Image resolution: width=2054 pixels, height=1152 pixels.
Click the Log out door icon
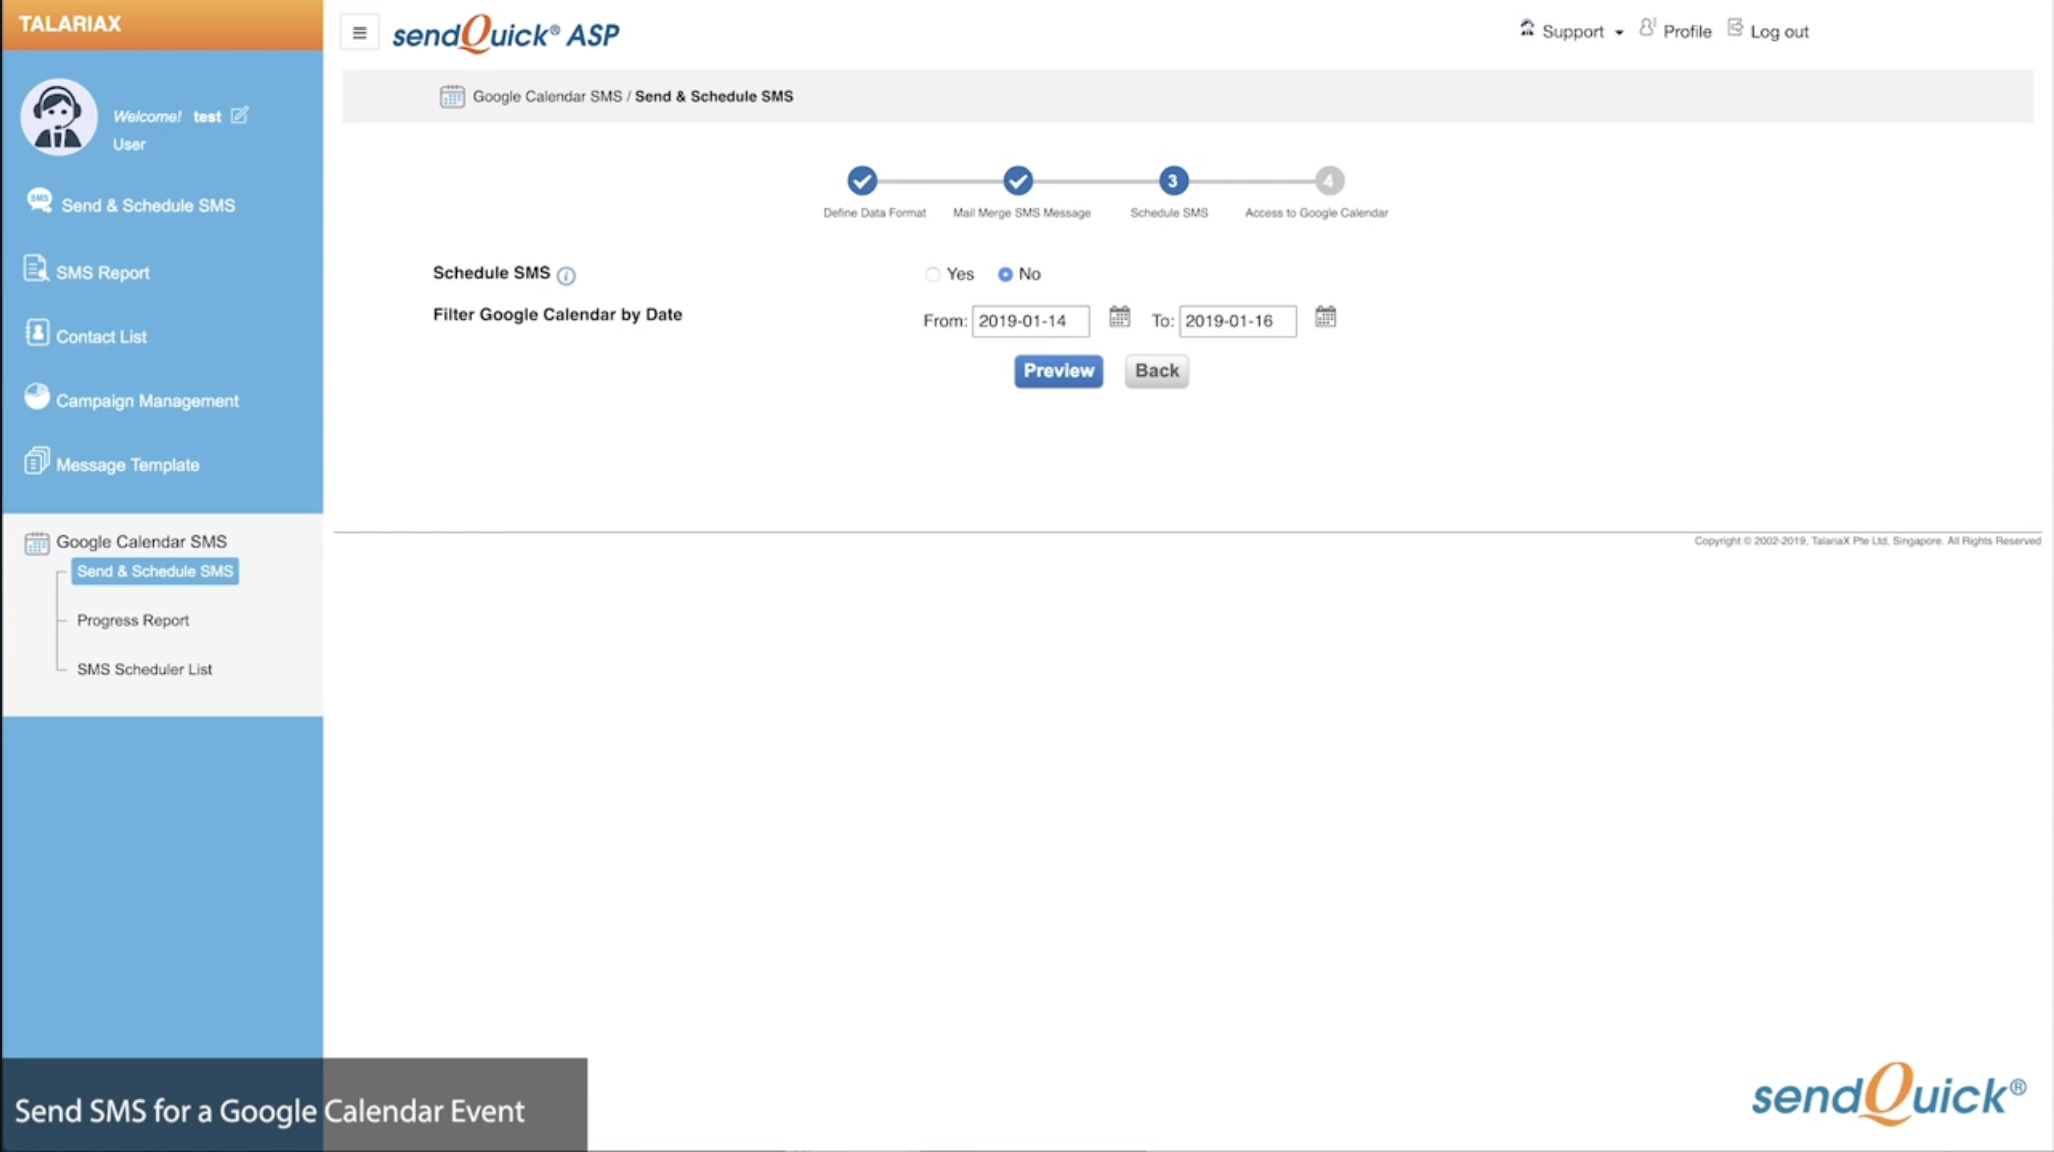pyautogui.click(x=1735, y=28)
